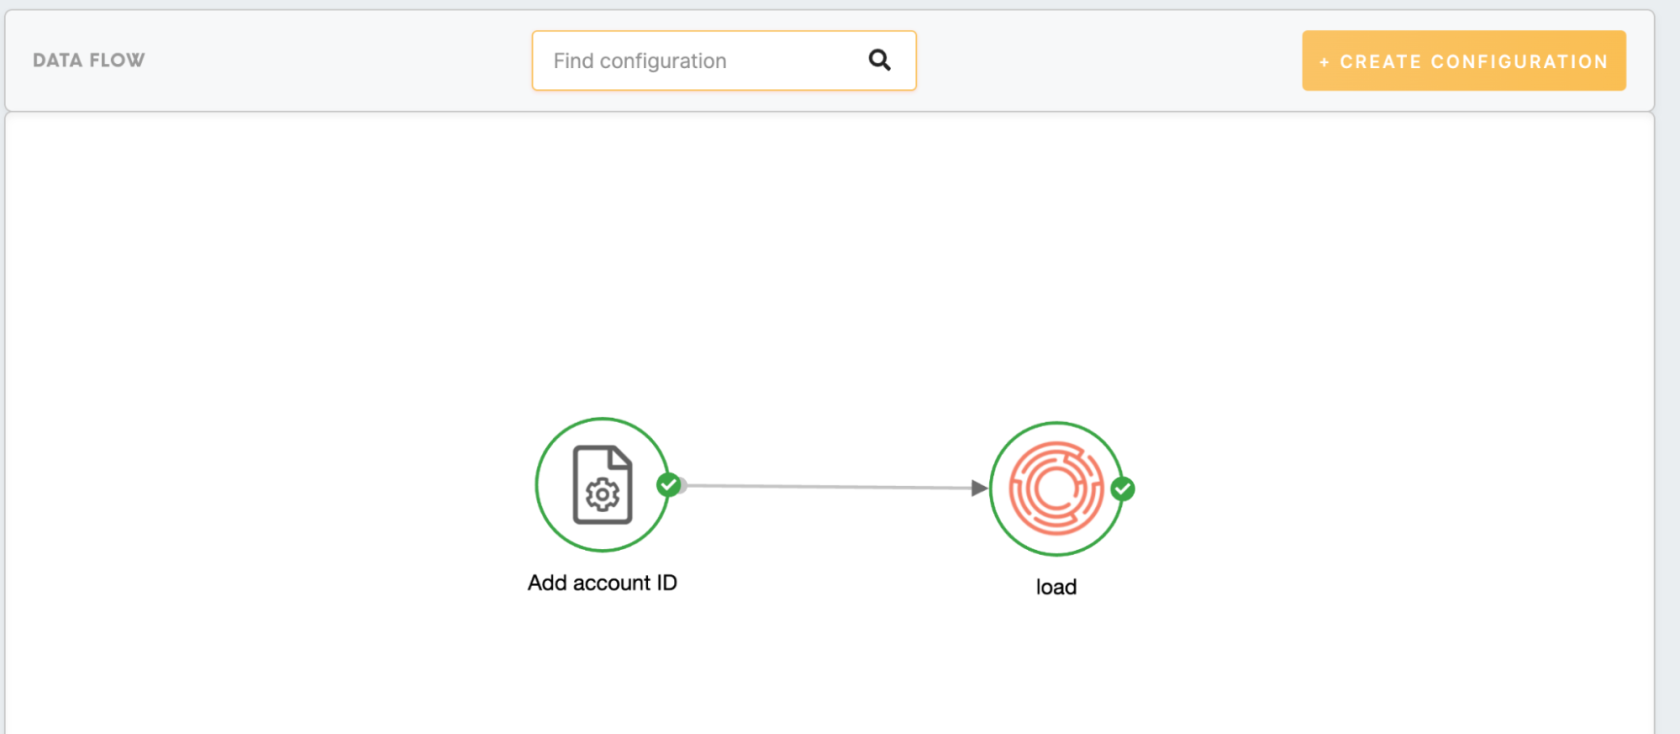Image resolution: width=1680 pixels, height=734 pixels.
Task: Click blank canvas area below the nodes
Action: coord(830,670)
